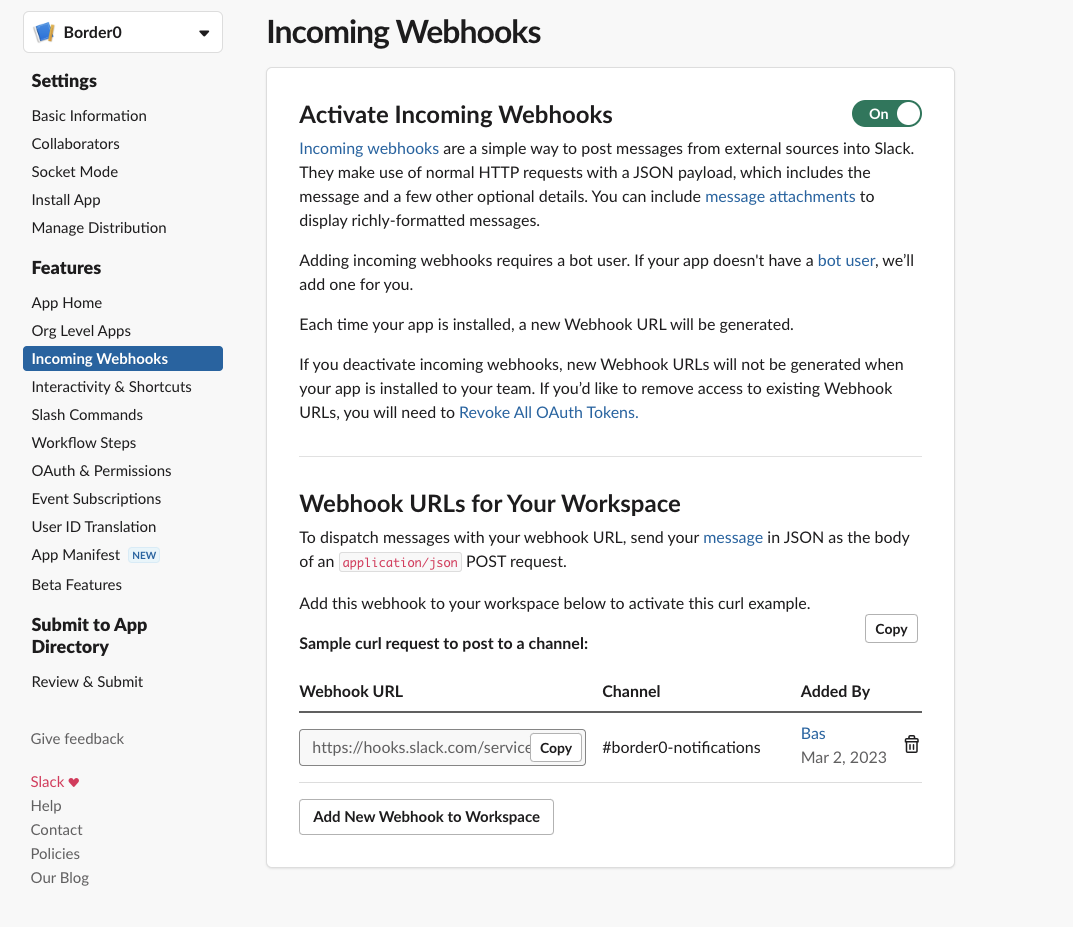Click the Submit to App Directory heading
The width and height of the screenshot is (1073, 927).
[89, 636]
